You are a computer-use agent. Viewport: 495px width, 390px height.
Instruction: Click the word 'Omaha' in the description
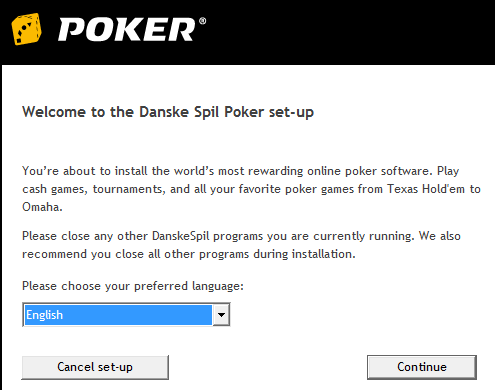42,207
